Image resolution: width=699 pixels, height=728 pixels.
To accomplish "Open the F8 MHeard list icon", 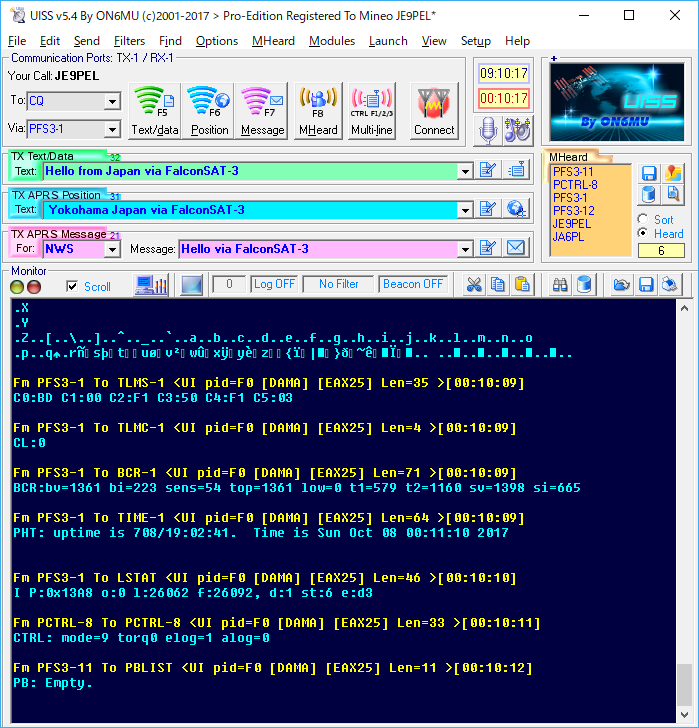I will (x=318, y=110).
